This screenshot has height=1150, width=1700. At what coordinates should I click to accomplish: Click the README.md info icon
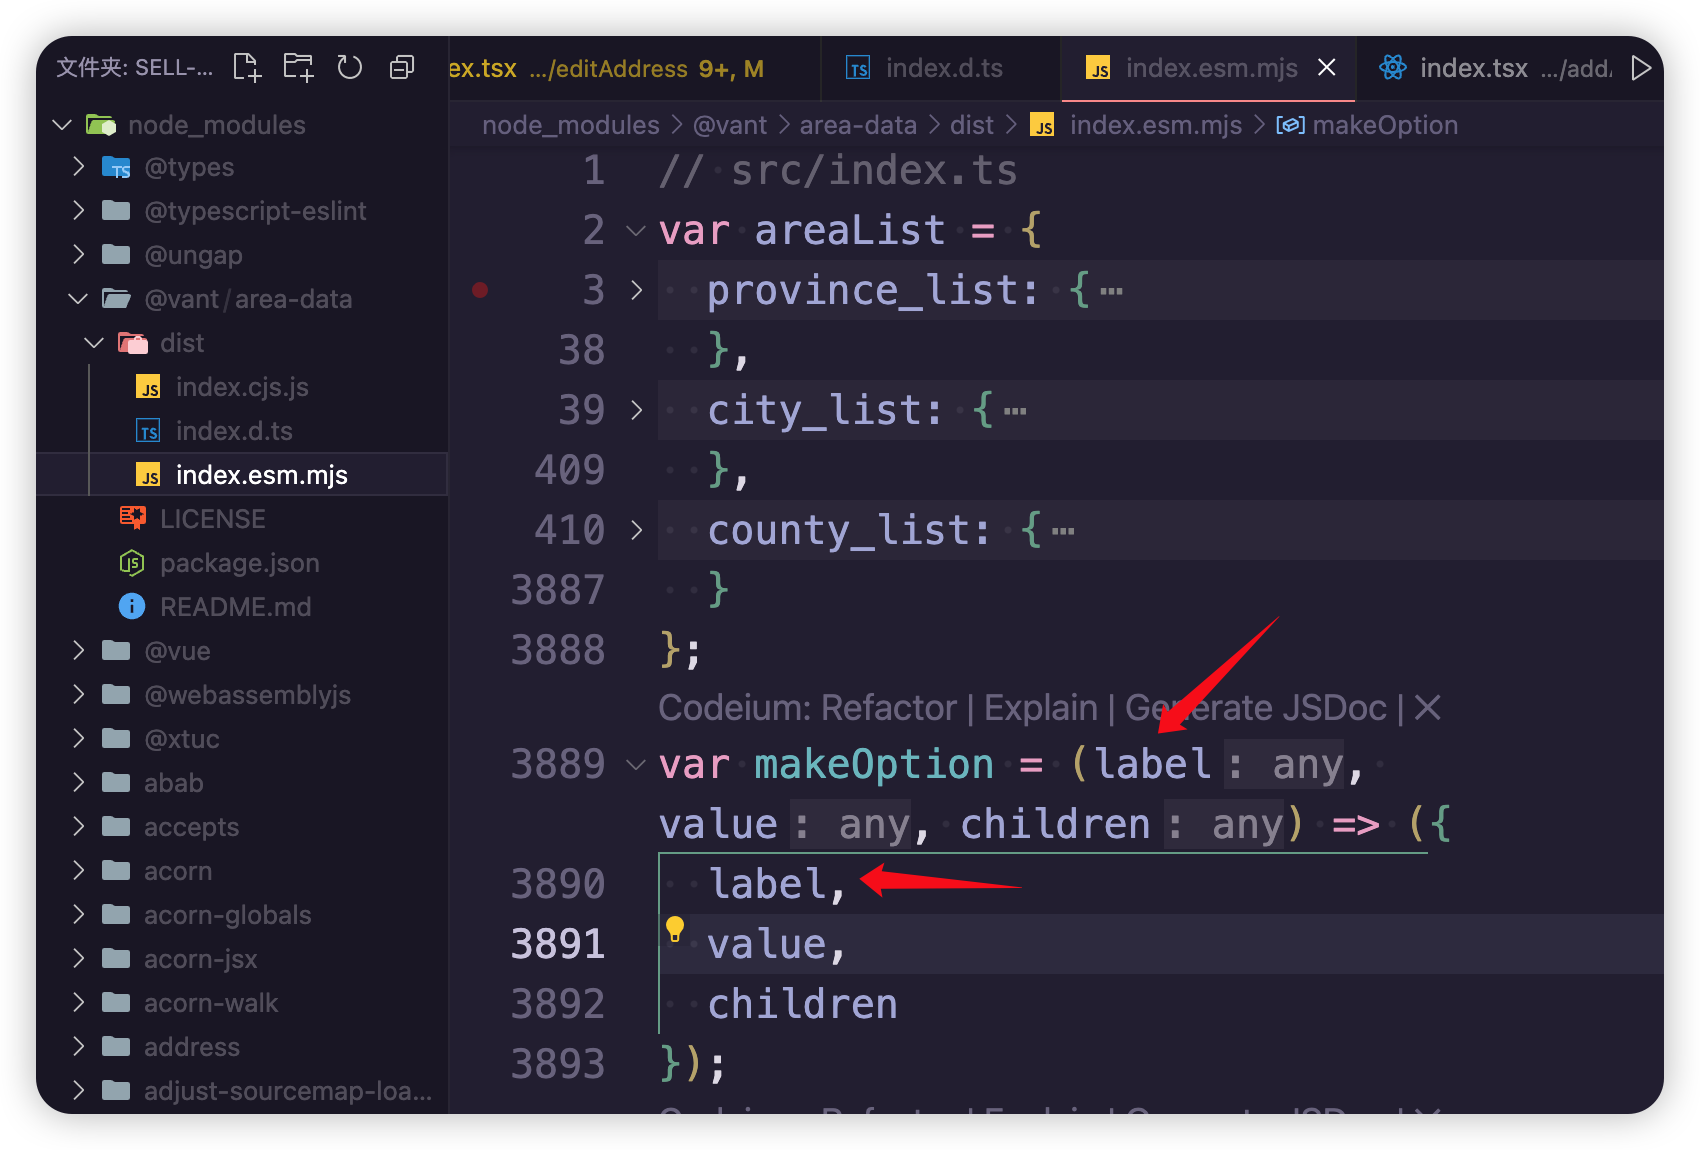coord(132,606)
